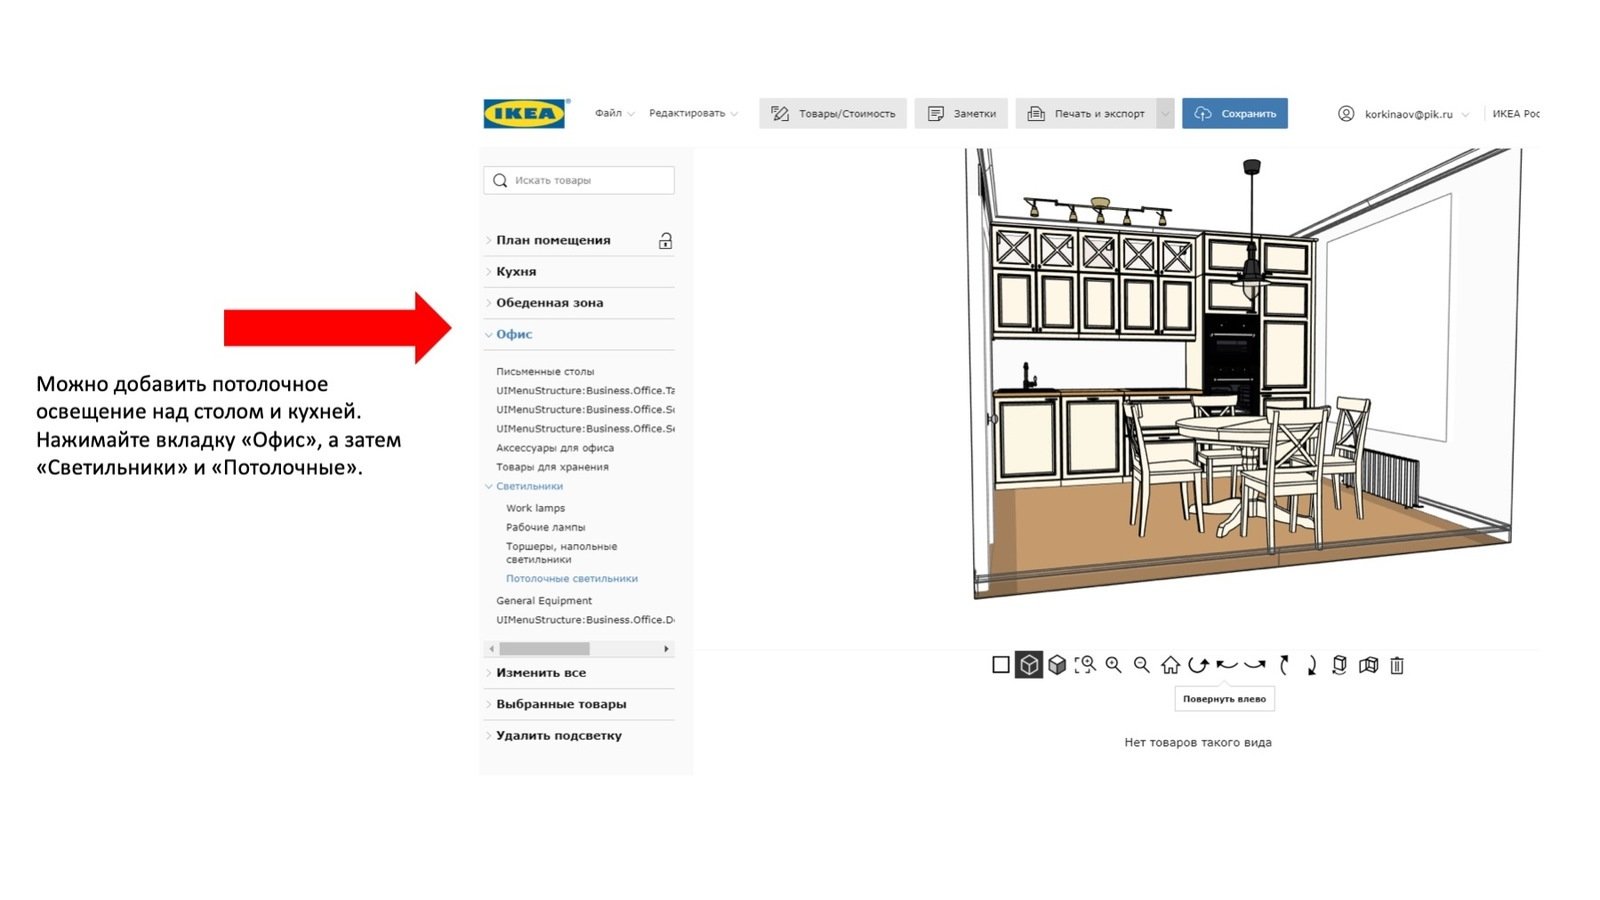Viewport: 1600px width, 900px height.
Task: Select Потолочные светильники link
Action: [x=571, y=579]
